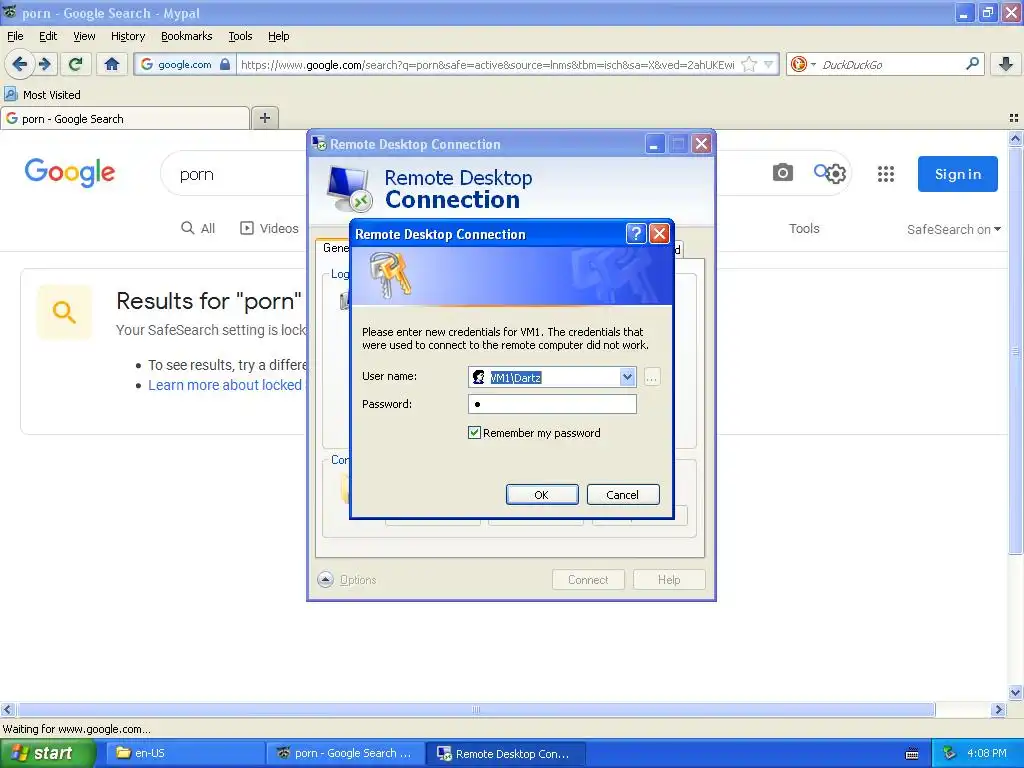The image size is (1024, 768).
Task: Open the View menu
Action: (x=84, y=36)
